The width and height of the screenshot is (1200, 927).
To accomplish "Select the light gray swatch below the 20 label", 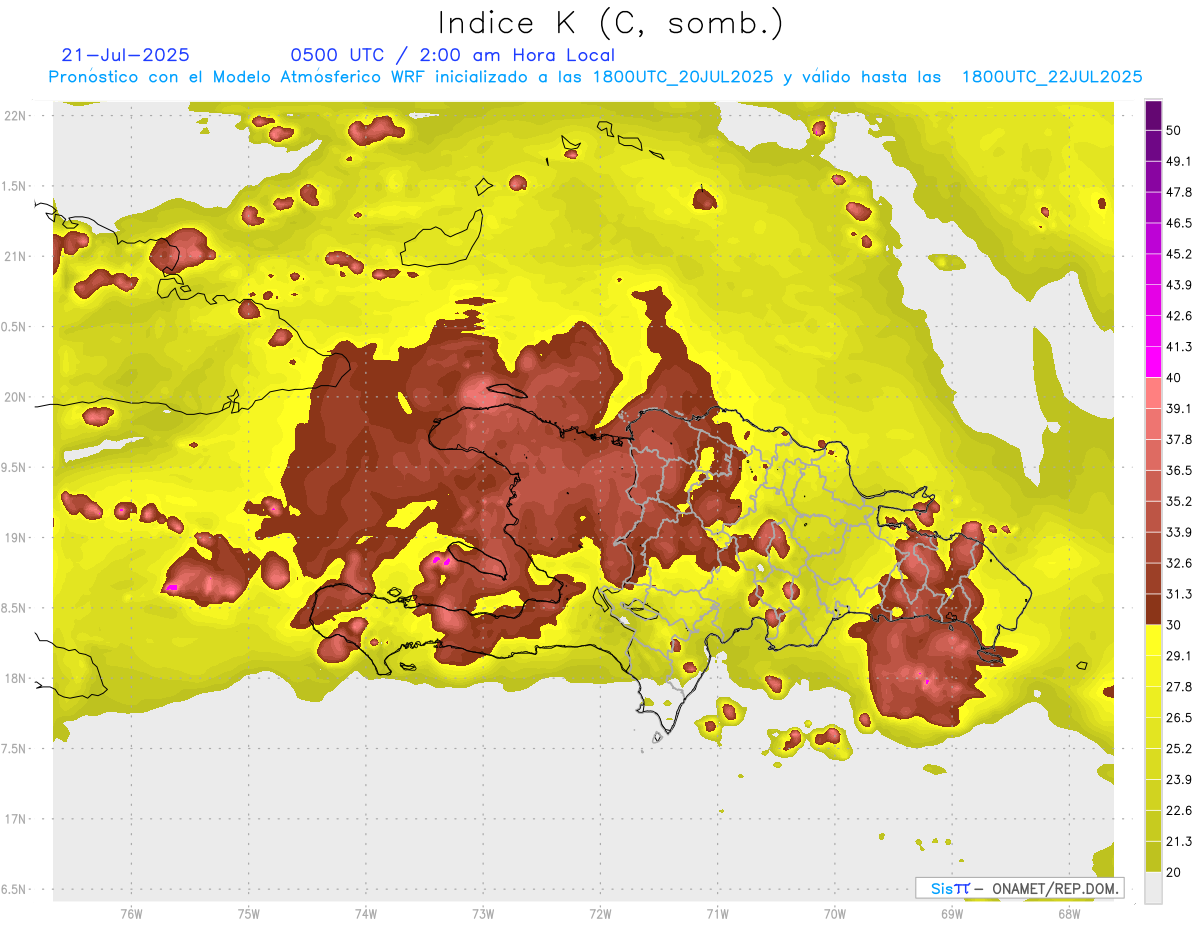I will (1153, 887).
